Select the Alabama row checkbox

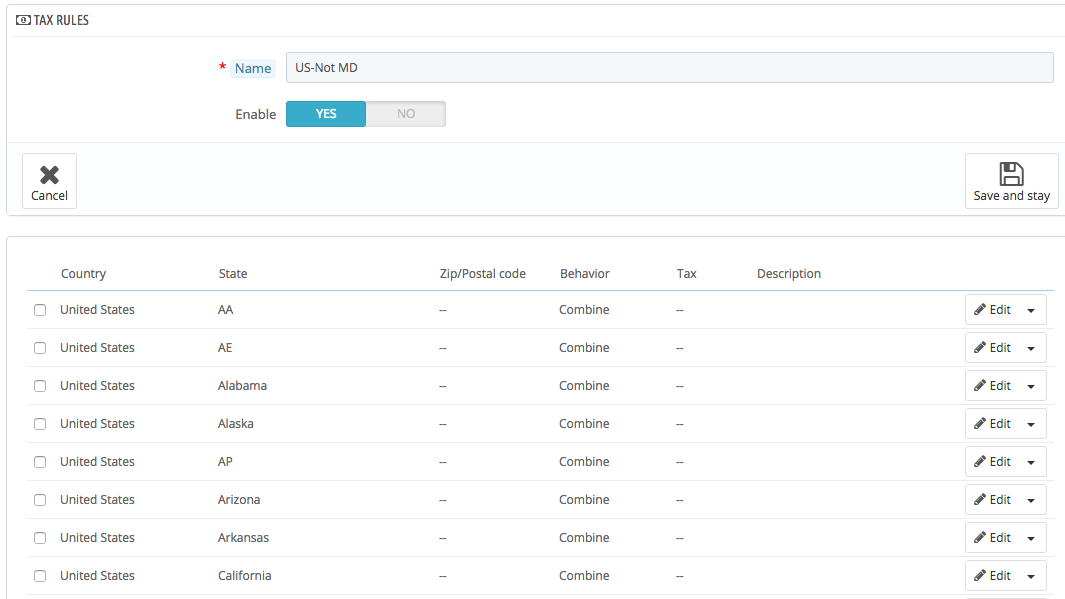[x=40, y=386]
